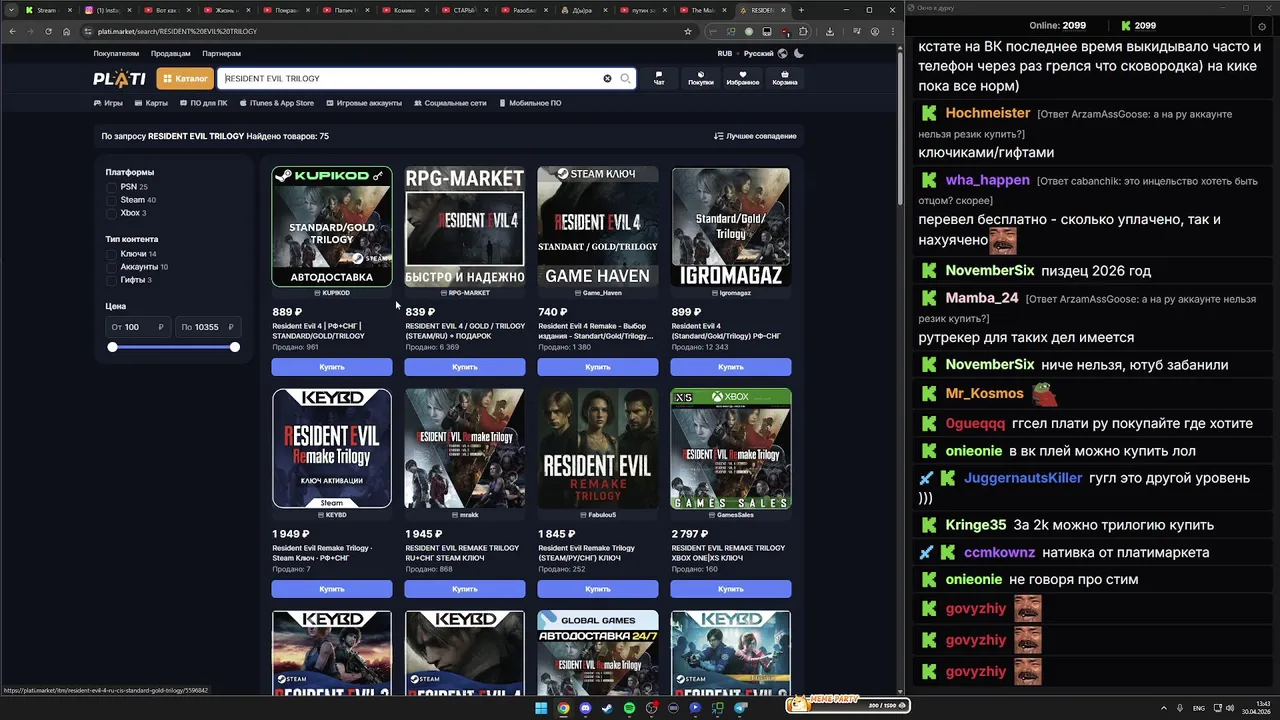Click the maximum price По 10355 field
Image resolution: width=1280 pixels, height=720 pixels.
207,327
